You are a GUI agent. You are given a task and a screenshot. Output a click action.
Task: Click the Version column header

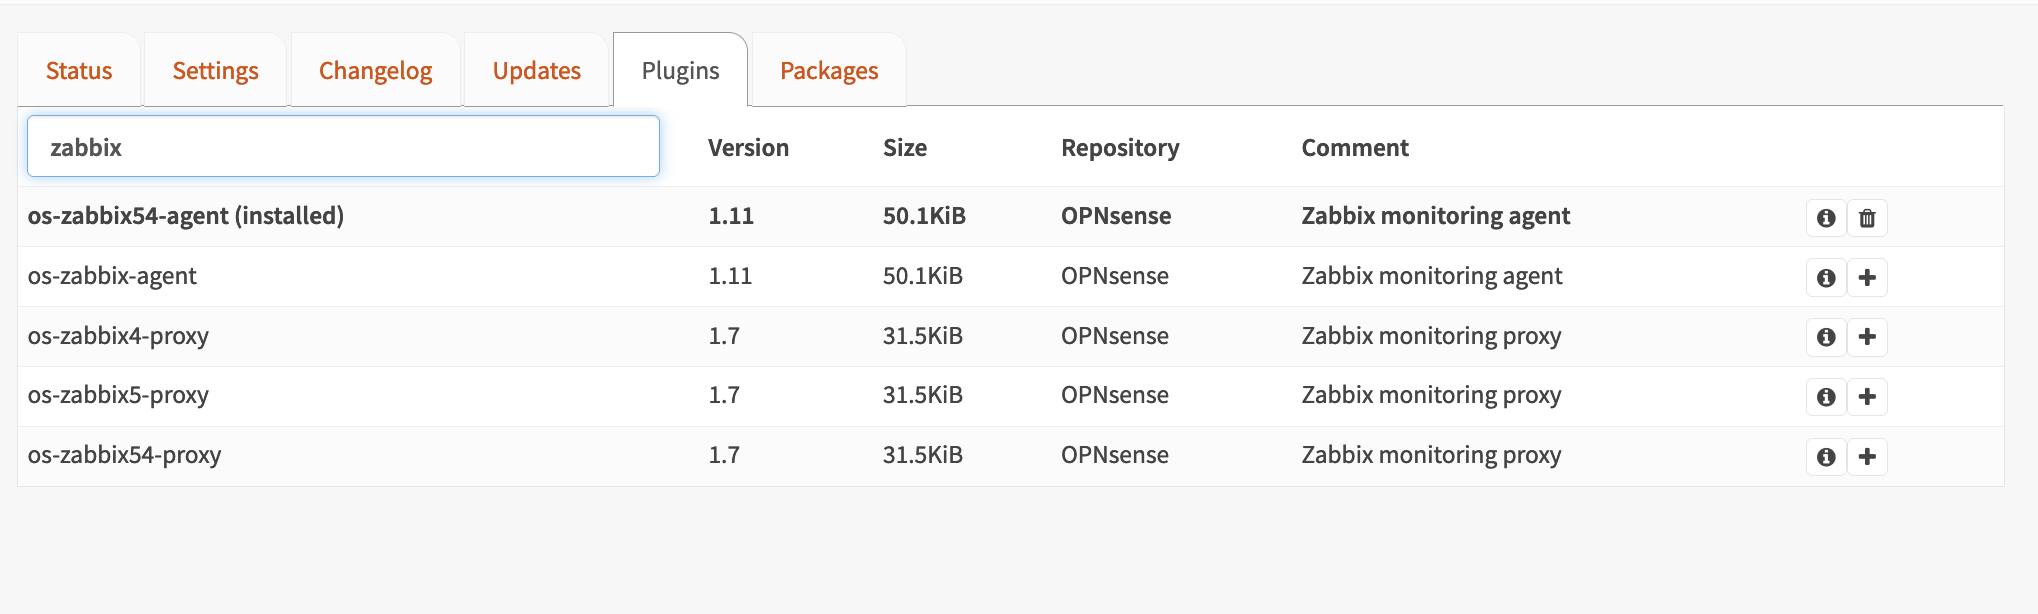pos(748,147)
